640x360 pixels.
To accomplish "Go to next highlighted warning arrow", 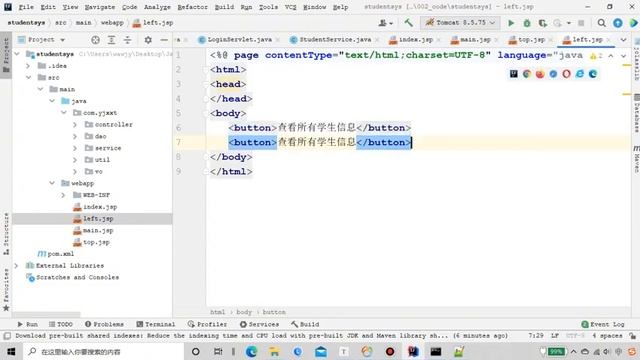I will click(x=623, y=56).
